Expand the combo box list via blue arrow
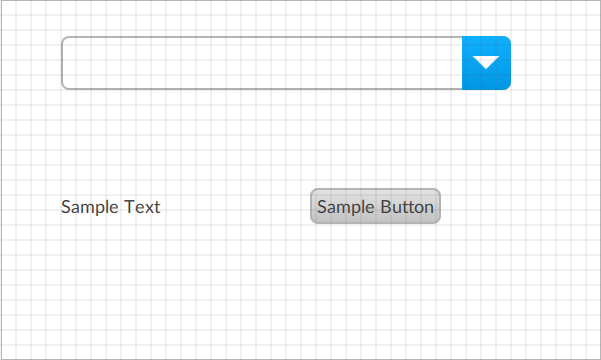The height and width of the screenshot is (360, 601). pyautogui.click(x=486, y=63)
